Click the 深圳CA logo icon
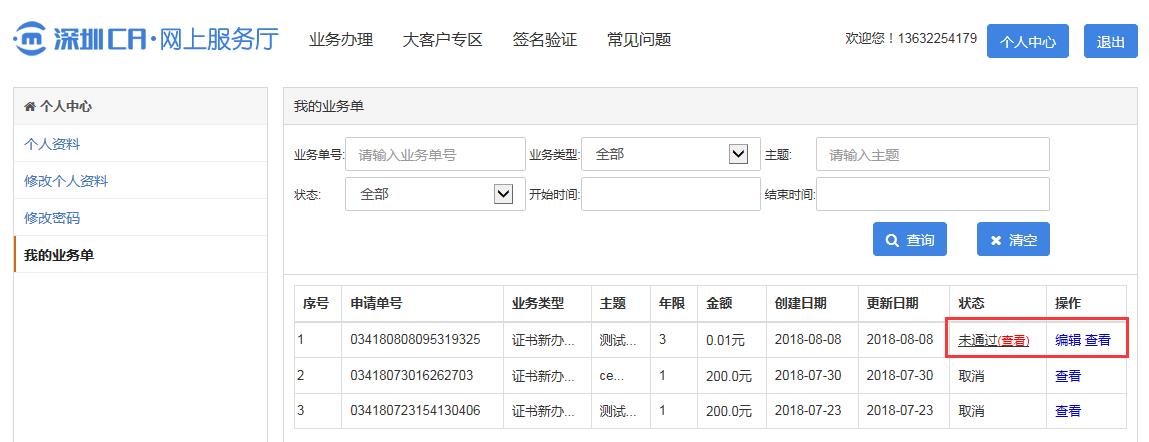The image size is (1149, 442). [x=30, y=39]
